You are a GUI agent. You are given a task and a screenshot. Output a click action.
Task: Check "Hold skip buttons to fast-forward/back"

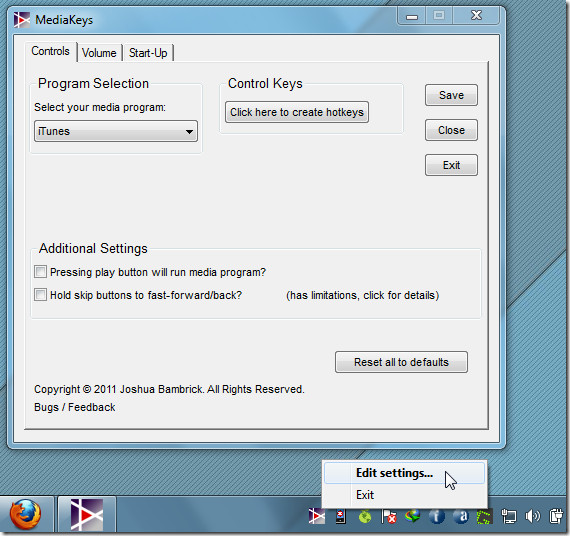[40, 295]
